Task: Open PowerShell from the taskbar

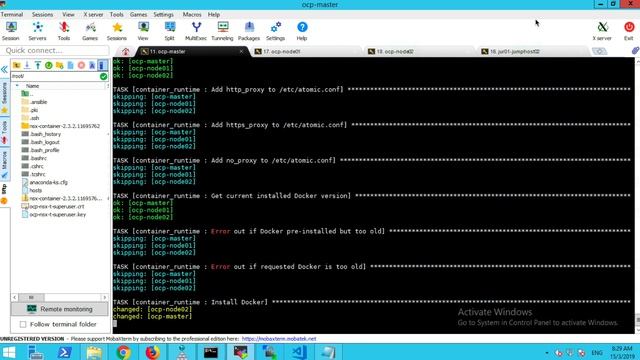Action: pos(64,352)
